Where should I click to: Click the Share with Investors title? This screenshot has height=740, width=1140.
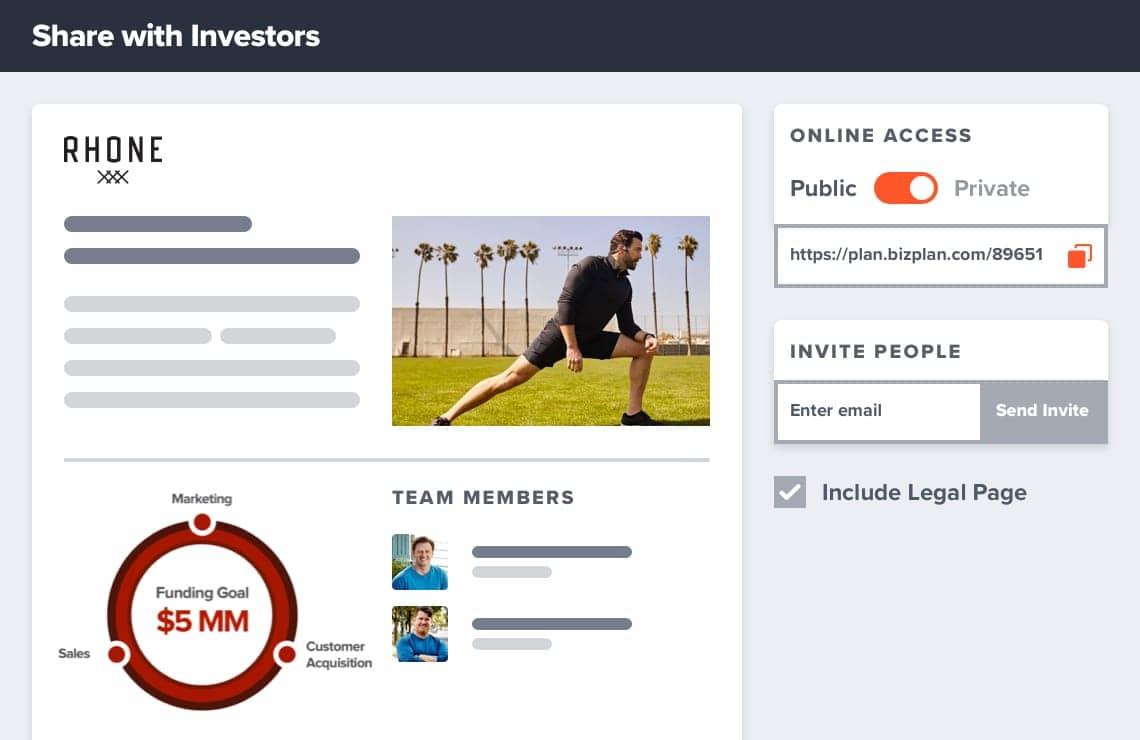tap(176, 36)
